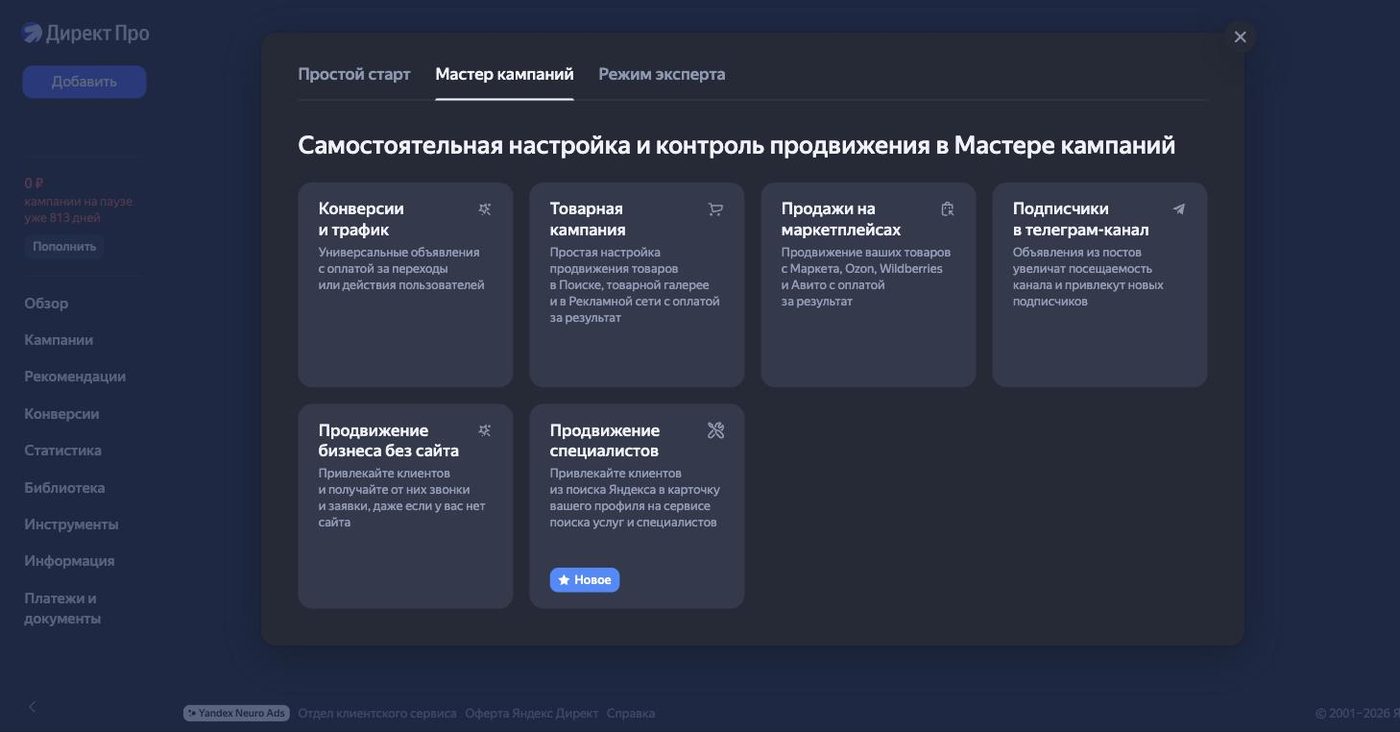Click the Директ Про logo

86,33
